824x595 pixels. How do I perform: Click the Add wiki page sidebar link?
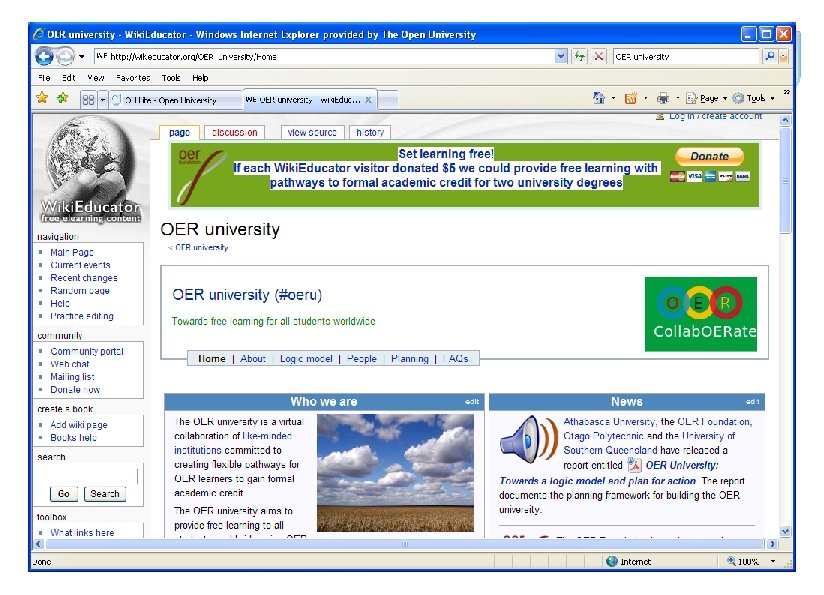(x=79, y=425)
